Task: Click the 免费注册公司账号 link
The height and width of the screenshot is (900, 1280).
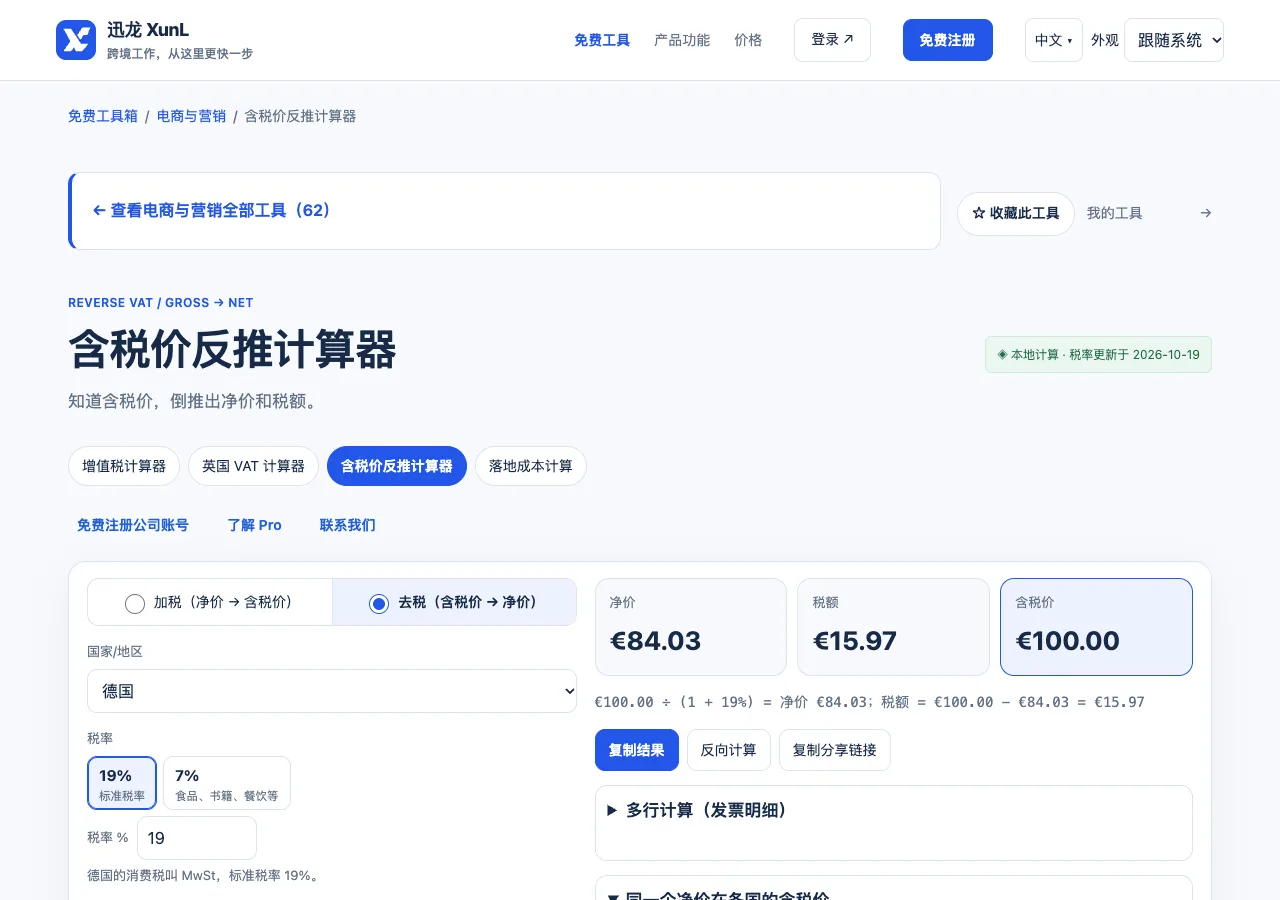Action: (x=133, y=525)
